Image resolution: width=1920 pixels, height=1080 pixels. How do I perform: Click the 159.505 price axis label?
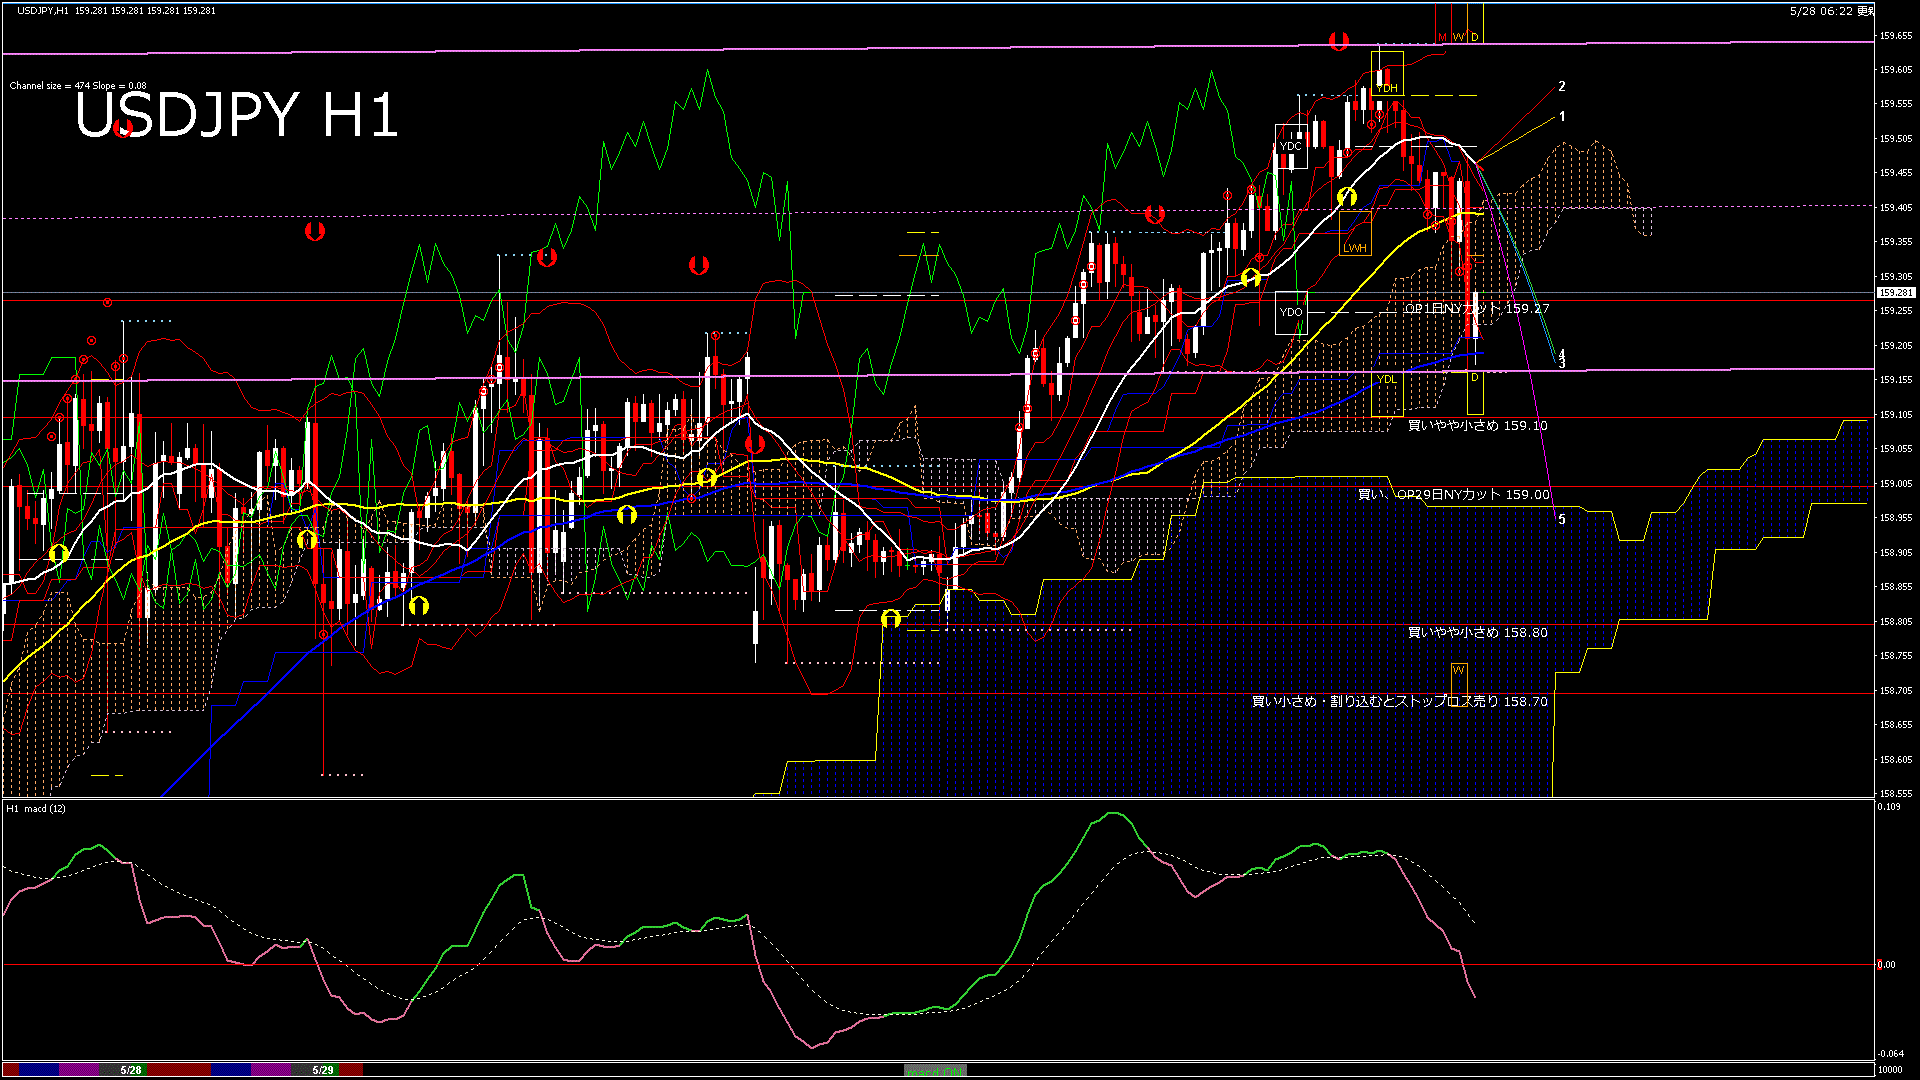tap(1896, 139)
